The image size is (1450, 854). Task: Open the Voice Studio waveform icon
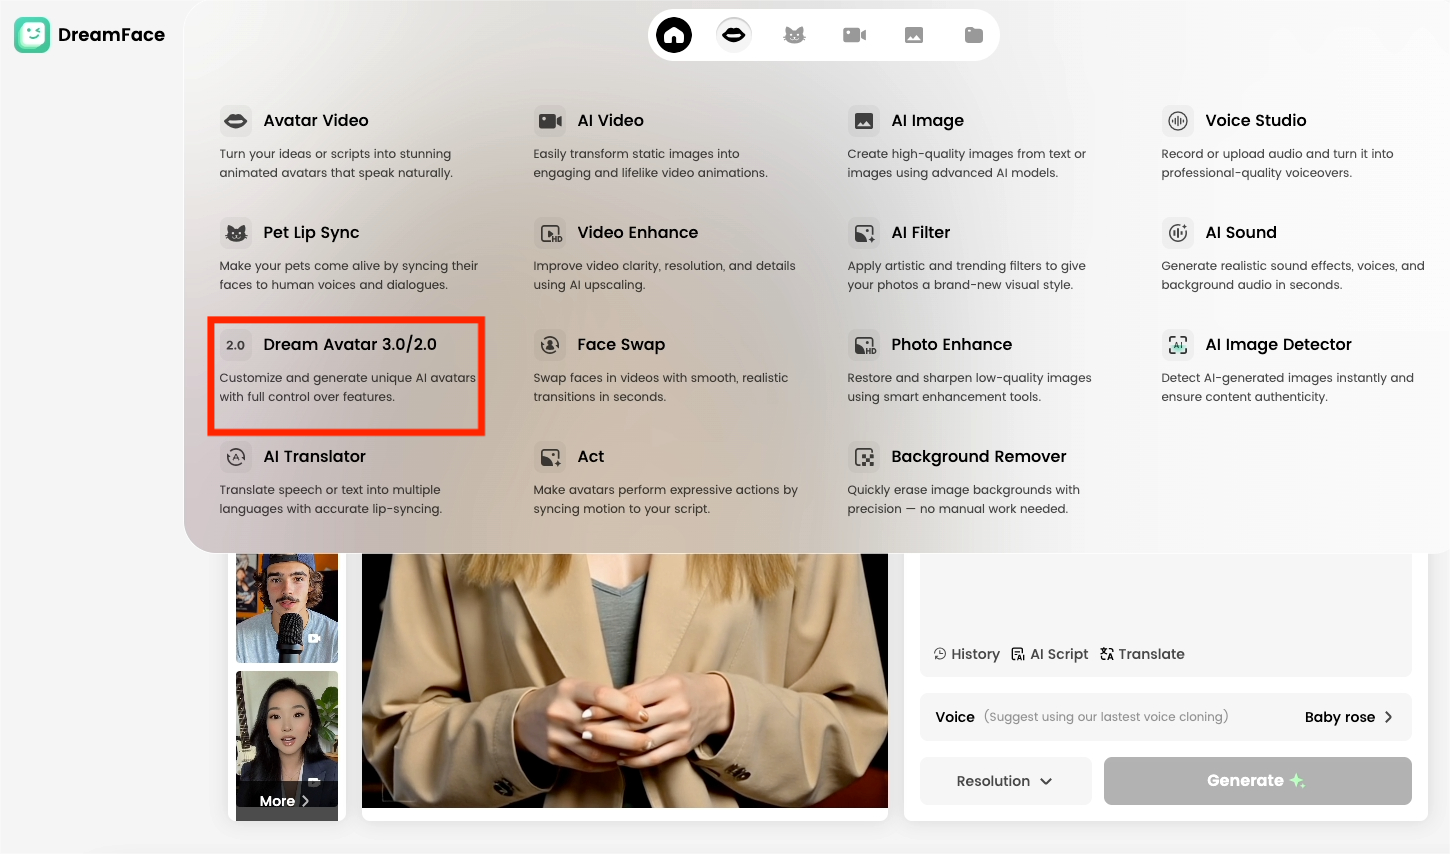click(x=1178, y=121)
